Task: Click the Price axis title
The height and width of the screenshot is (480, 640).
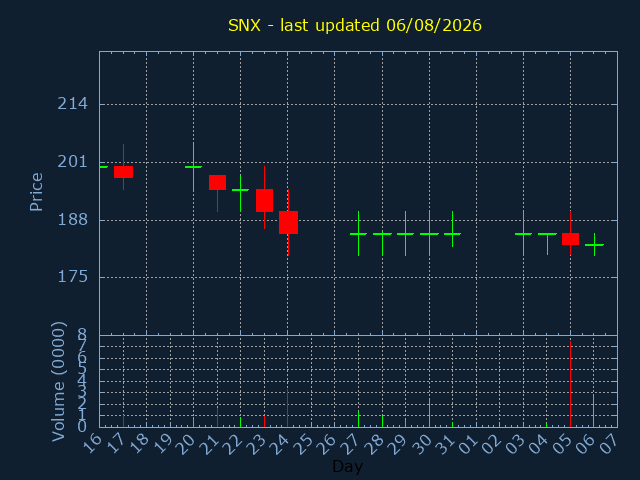Action: click(36, 192)
